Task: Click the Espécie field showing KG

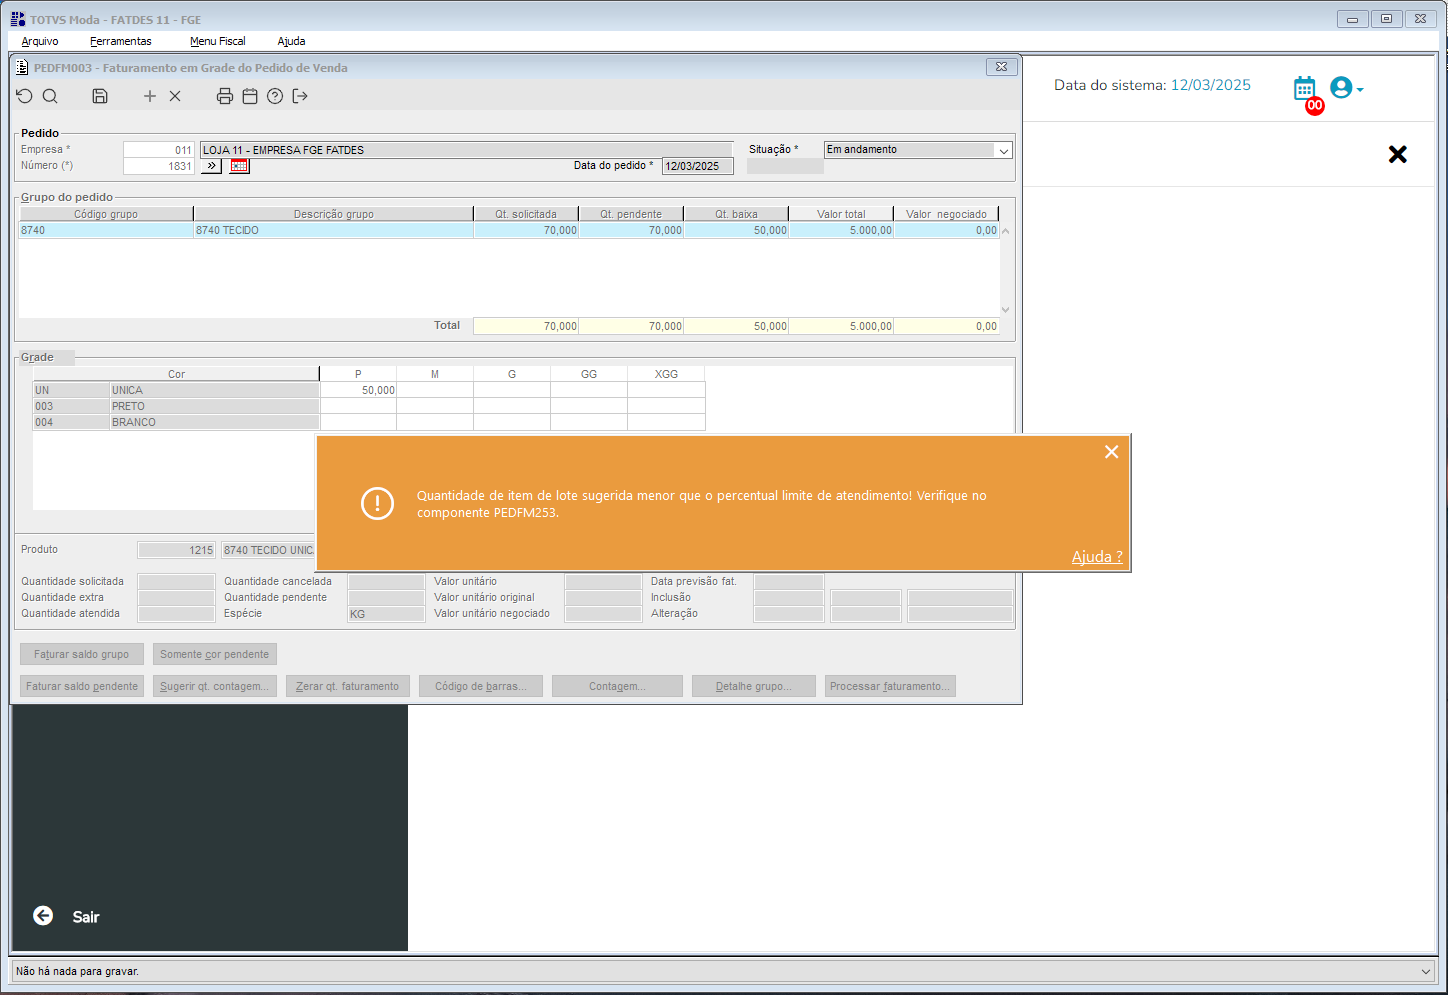Action: [x=386, y=614]
